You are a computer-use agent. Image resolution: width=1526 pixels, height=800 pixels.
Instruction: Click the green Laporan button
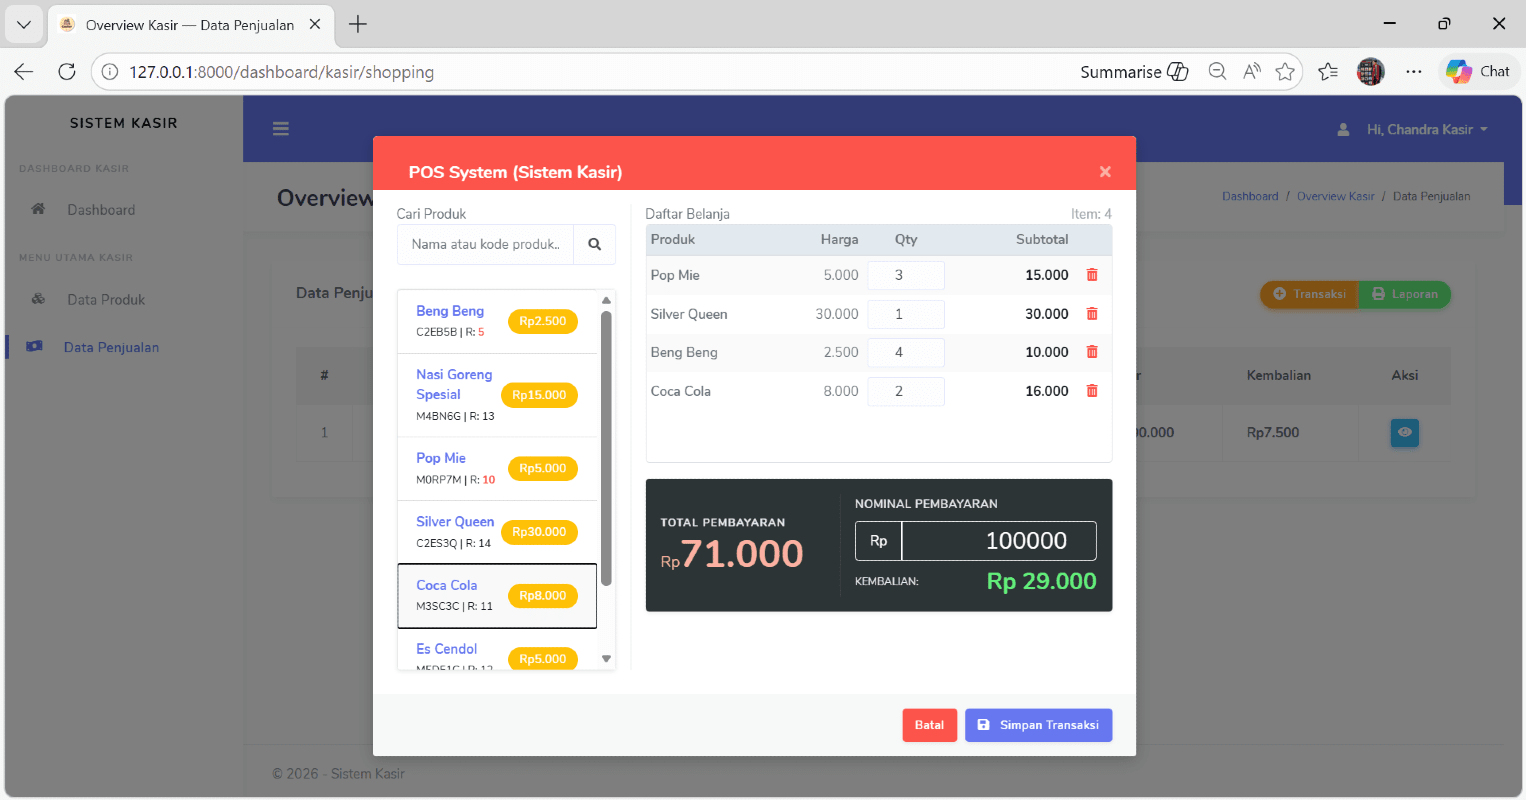coord(1404,294)
